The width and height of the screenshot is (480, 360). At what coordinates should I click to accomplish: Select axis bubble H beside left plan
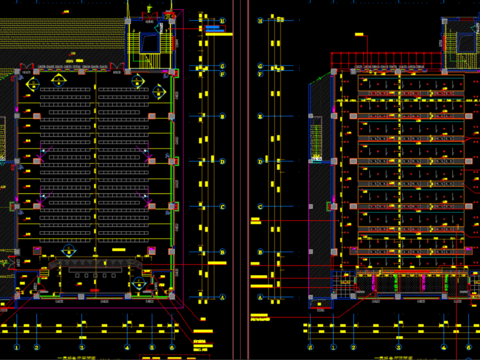223,21
